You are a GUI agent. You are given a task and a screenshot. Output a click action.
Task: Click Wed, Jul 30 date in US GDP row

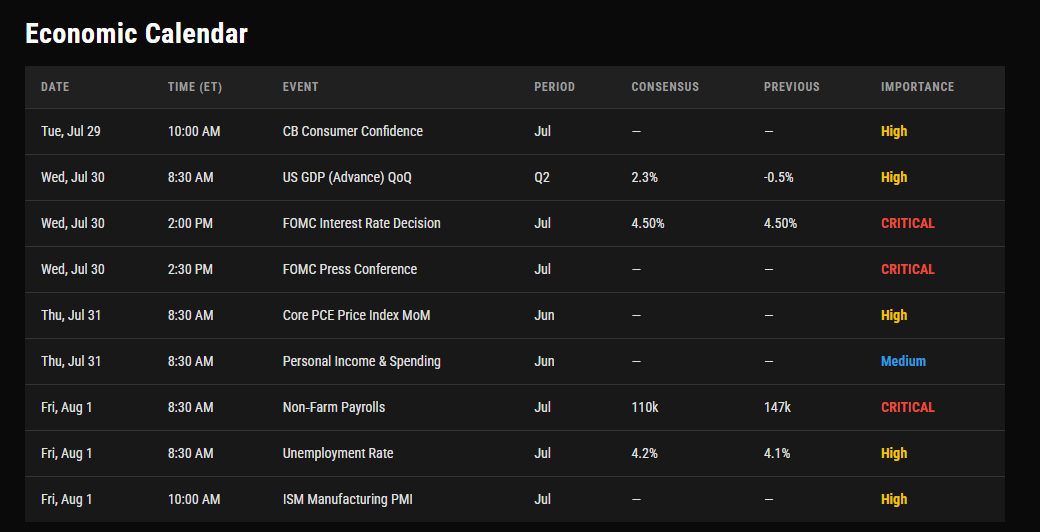click(73, 177)
